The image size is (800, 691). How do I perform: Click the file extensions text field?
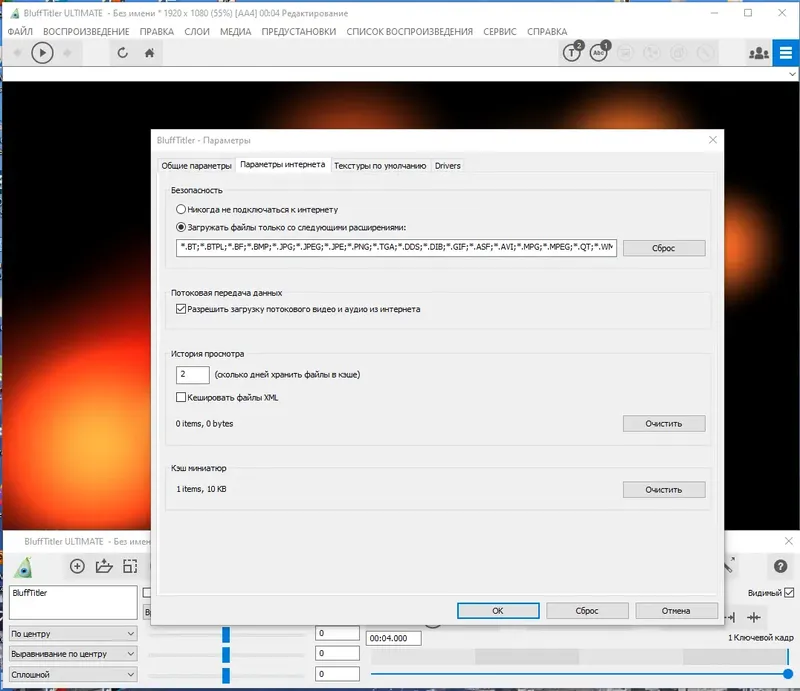click(396, 248)
